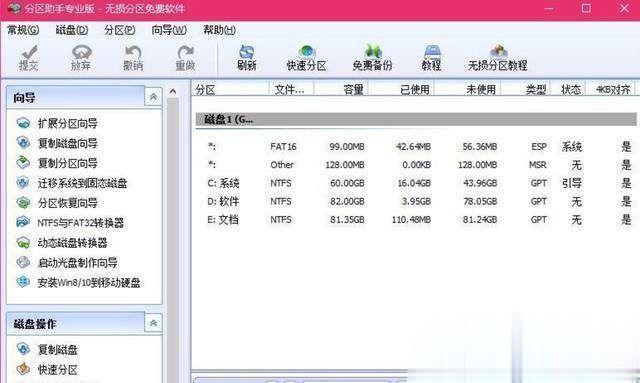The image size is (640, 383).
Task: Open the 磁盘(D) menu
Action: tap(72, 30)
